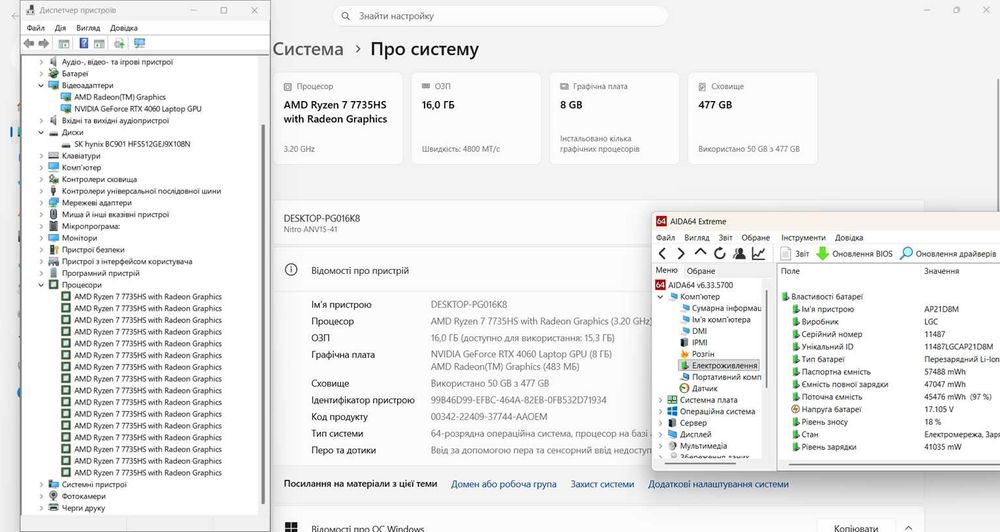
Task: Click Знайти настройку search field
Action: pyautogui.click(x=501, y=16)
